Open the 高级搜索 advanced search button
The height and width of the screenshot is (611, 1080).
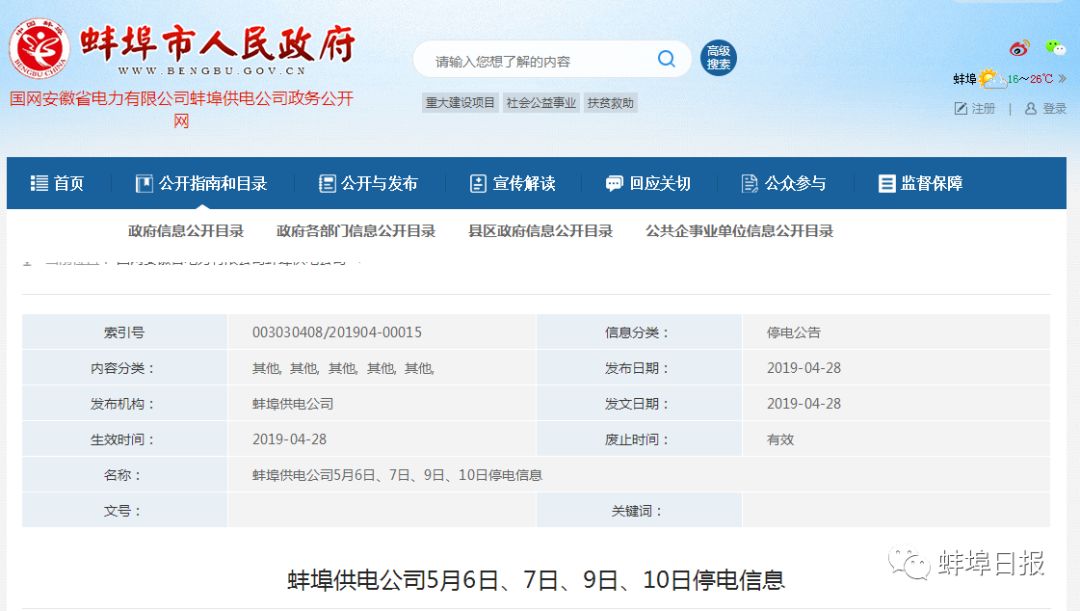pos(718,58)
